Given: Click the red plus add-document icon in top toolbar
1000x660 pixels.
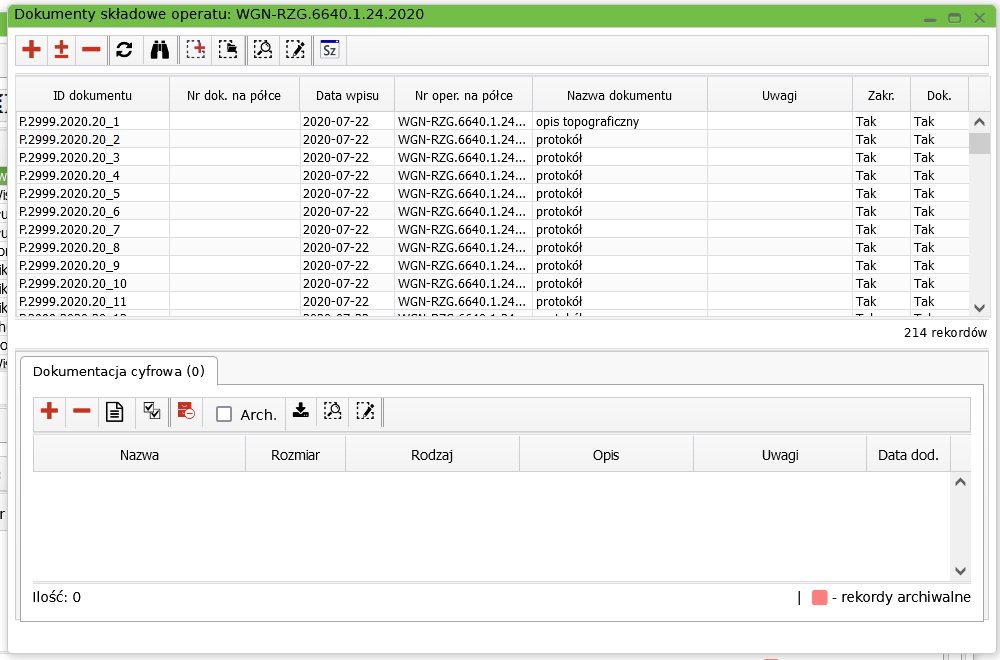Looking at the screenshot, I should tap(32, 49).
